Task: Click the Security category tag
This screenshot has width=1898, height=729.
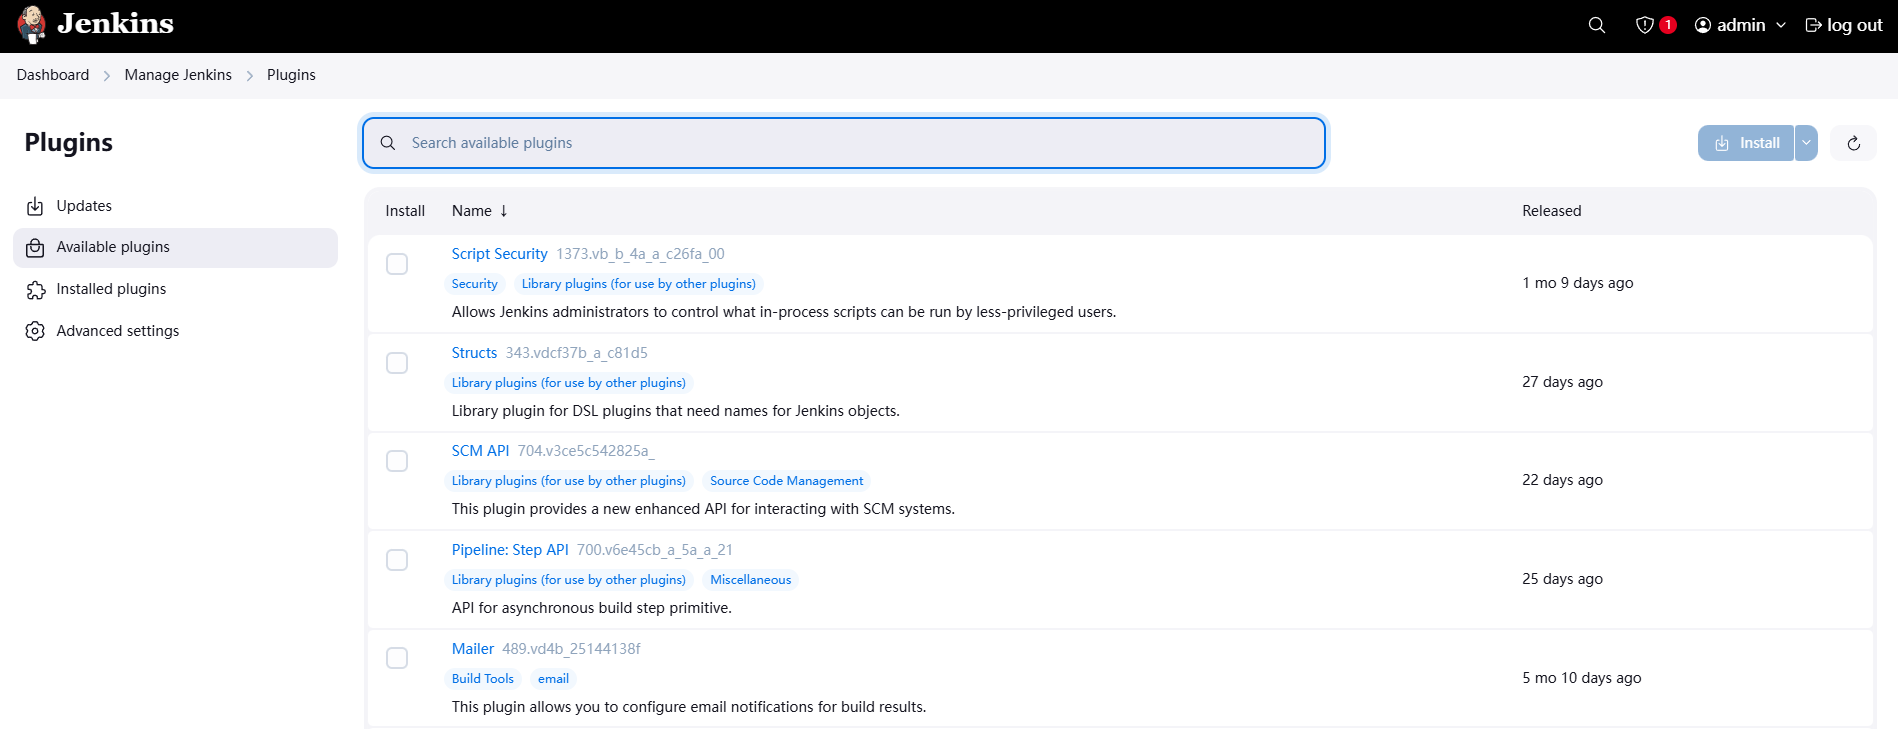Action: [474, 284]
